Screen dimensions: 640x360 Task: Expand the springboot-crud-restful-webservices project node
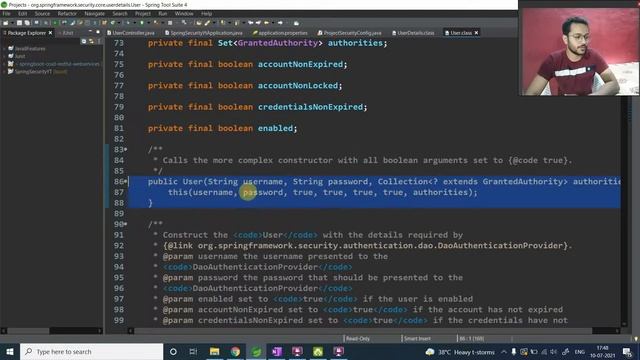[x=4, y=64]
